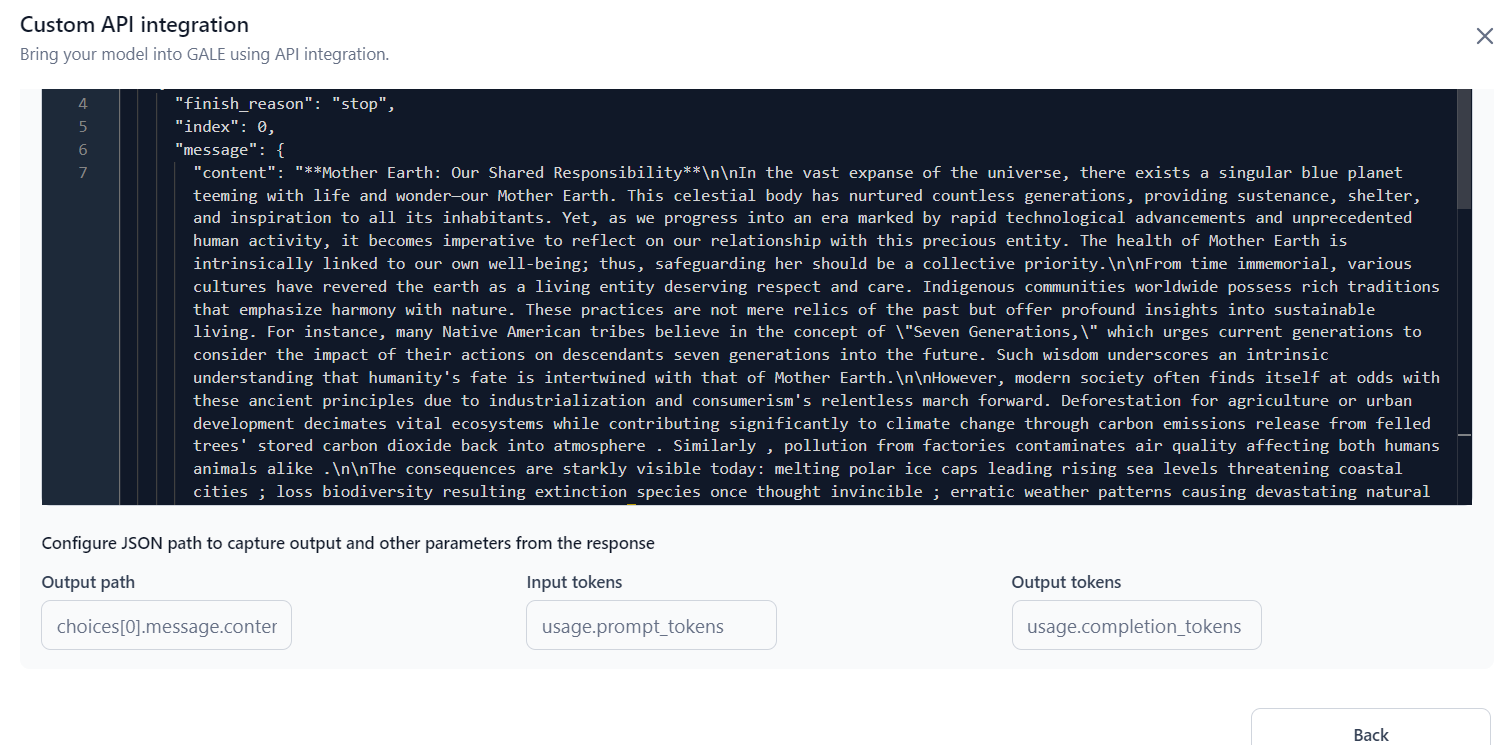1507x745 pixels.
Task: Click the Custom API integration heading
Action: point(134,24)
